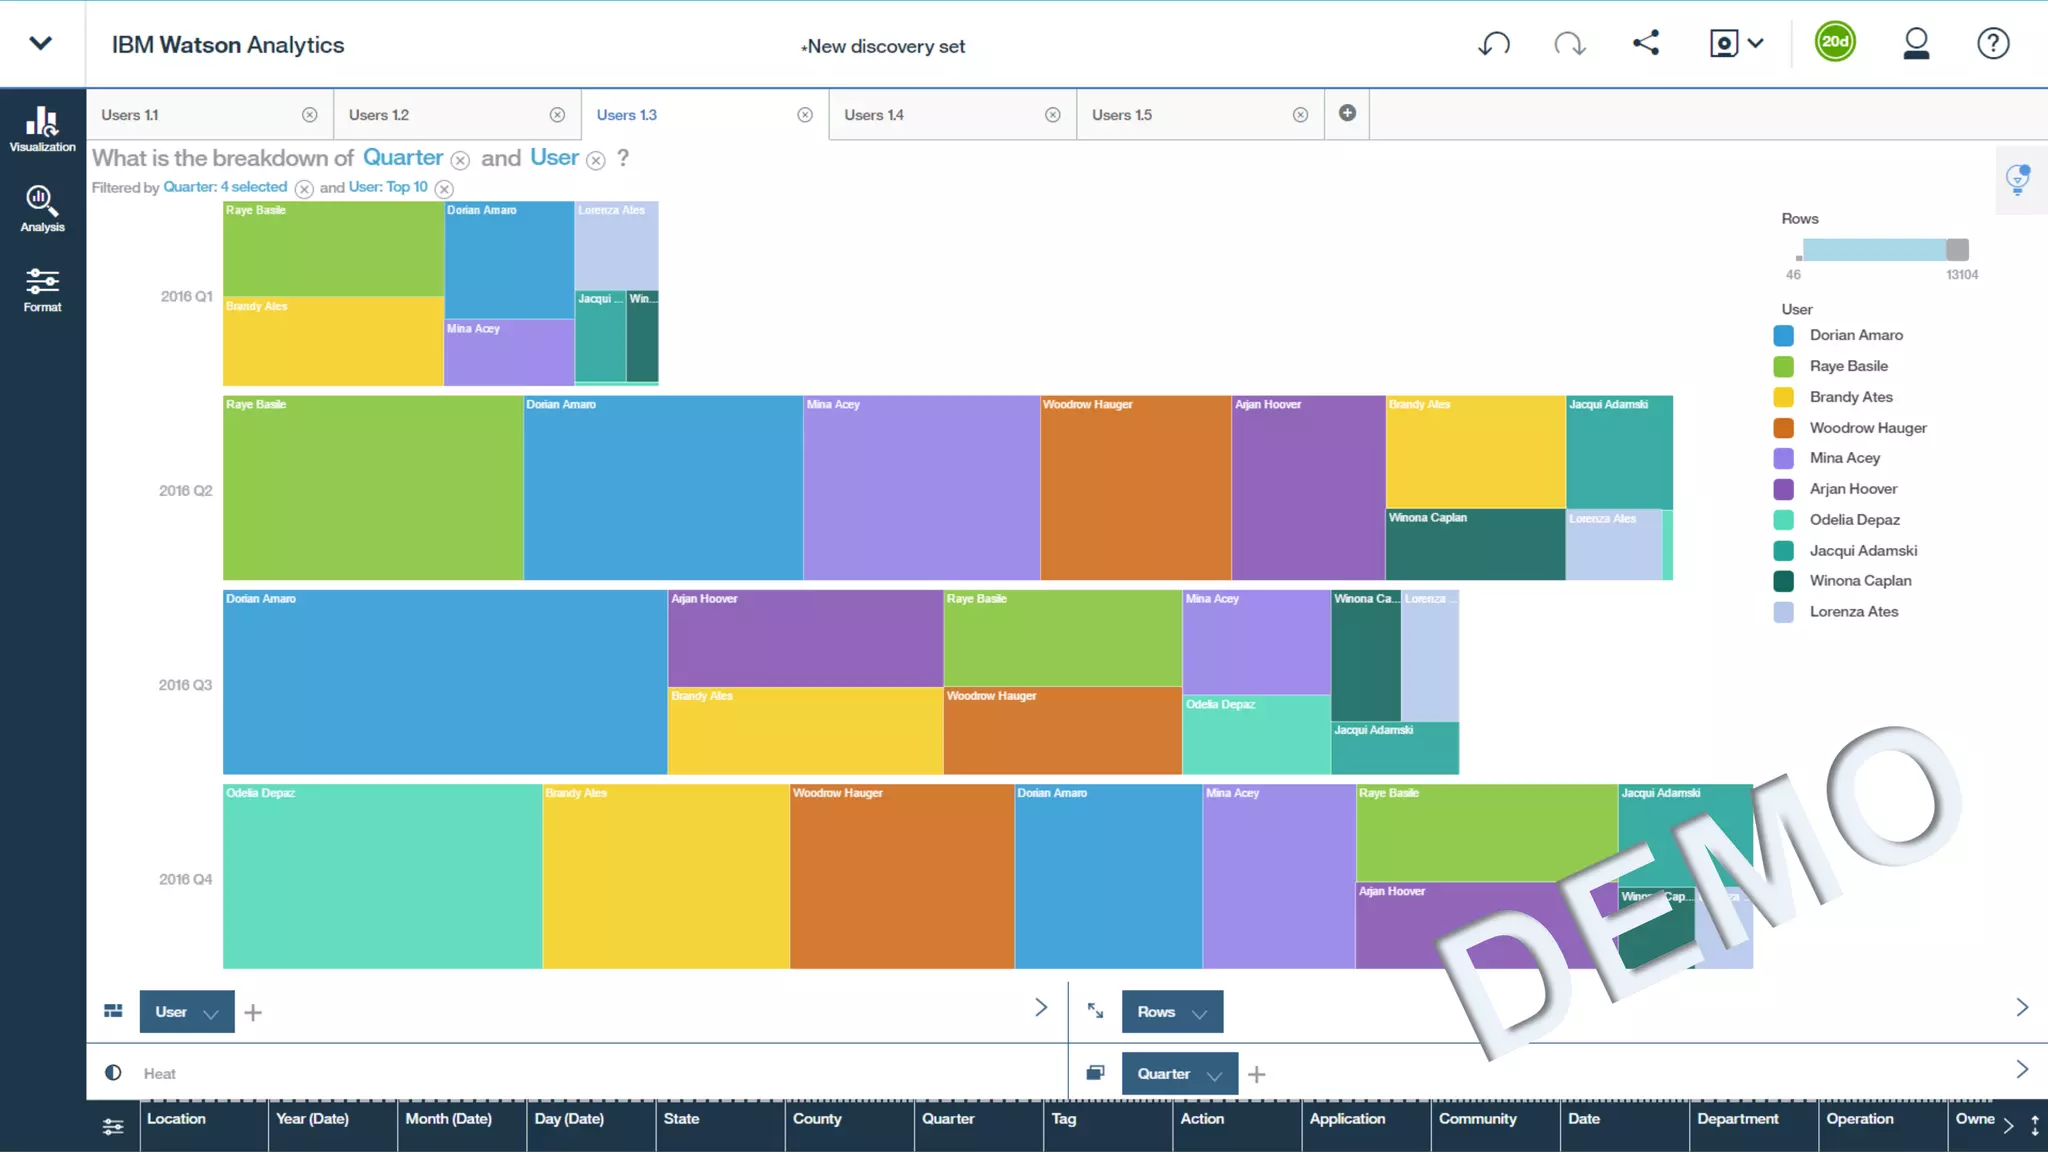Click the Rows range slider handle
This screenshot has height=1152, width=2048.
(x=1957, y=249)
